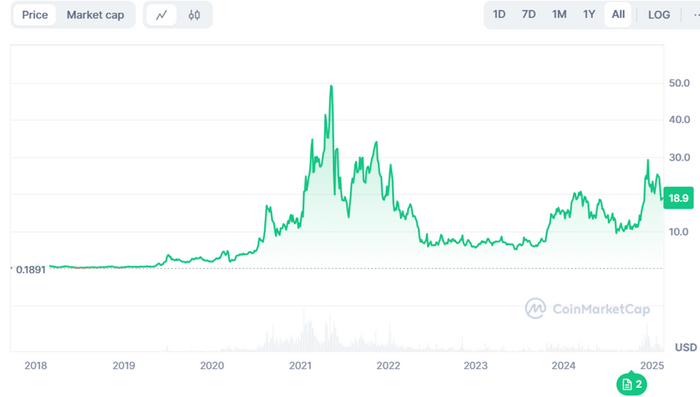Open the more options ellipsis
This screenshot has height=397, width=700.
tap(696, 15)
